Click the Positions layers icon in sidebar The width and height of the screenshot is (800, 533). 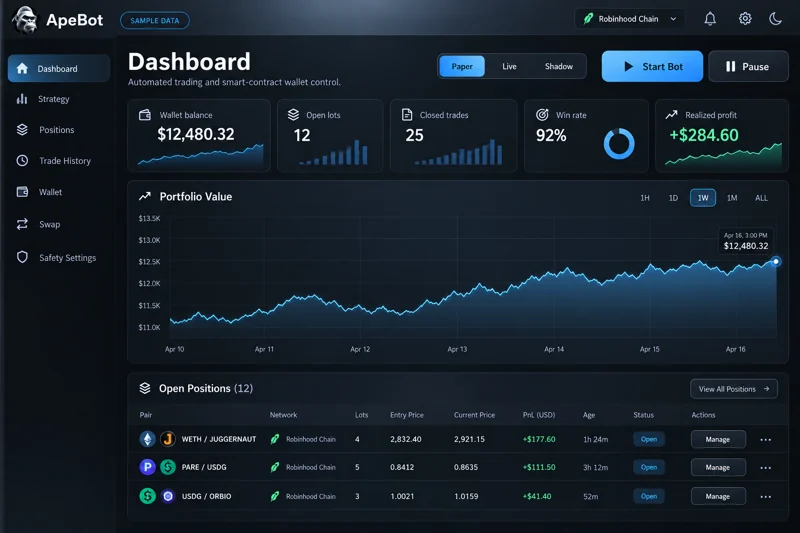[x=22, y=130]
